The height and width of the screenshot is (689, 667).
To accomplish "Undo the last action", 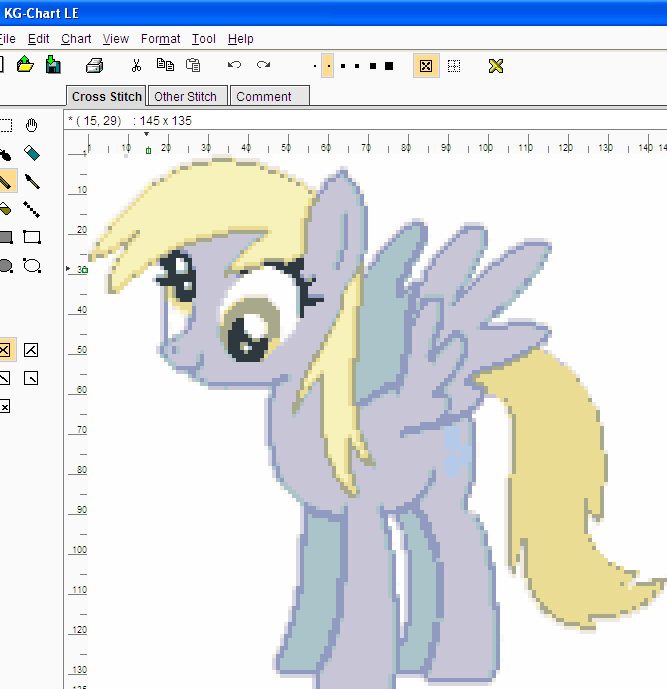I will point(234,65).
